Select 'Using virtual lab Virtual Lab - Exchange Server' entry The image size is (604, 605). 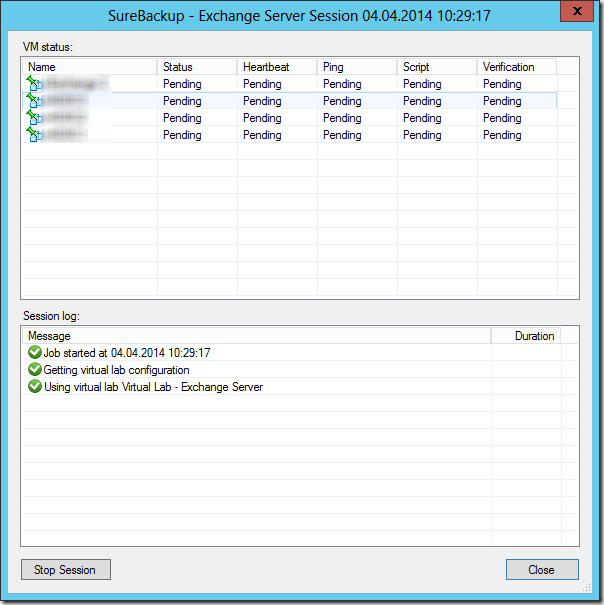pyautogui.click(x=153, y=387)
